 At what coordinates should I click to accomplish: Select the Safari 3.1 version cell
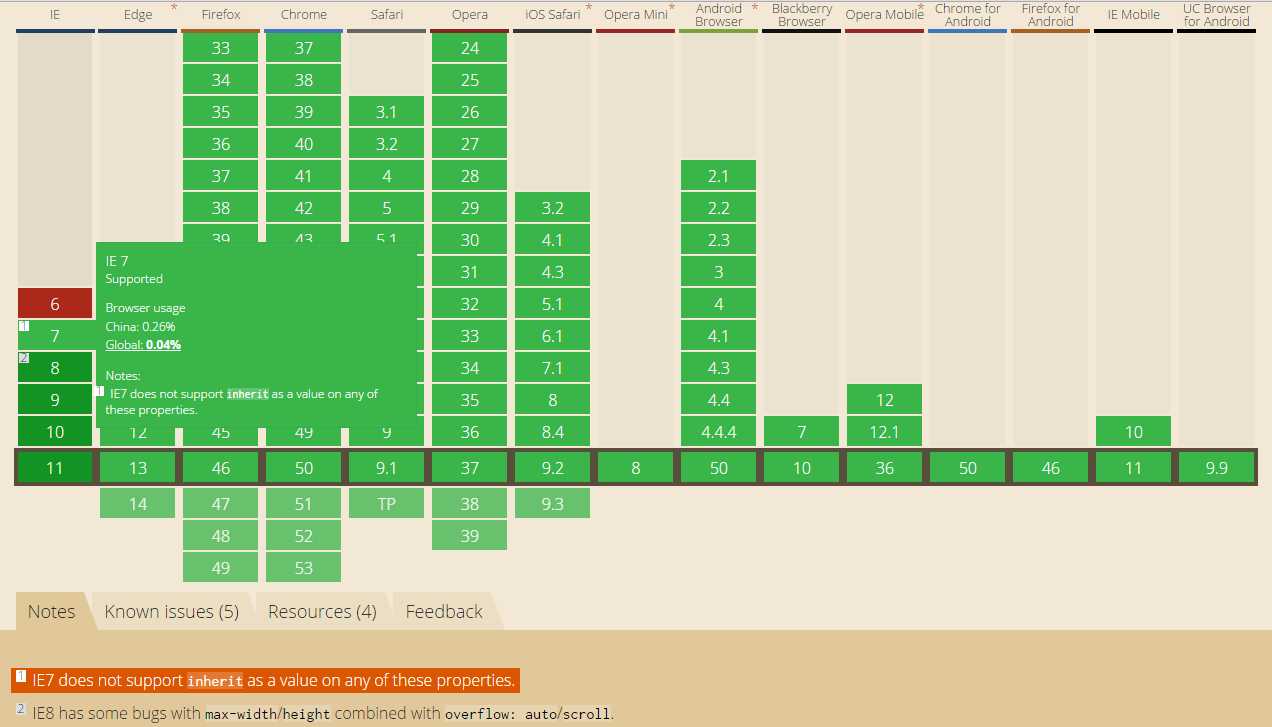[387, 112]
